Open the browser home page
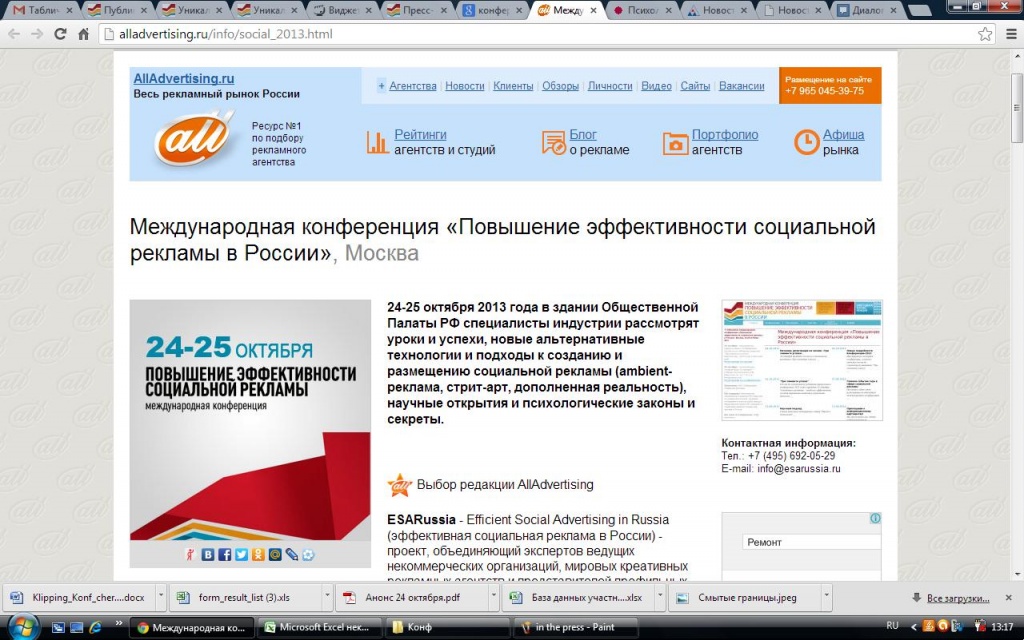The height and width of the screenshot is (640, 1024). (84, 34)
